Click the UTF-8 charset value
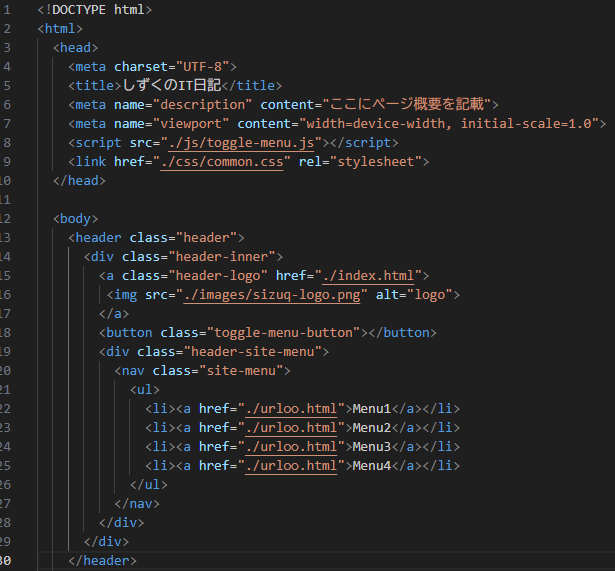 tap(203, 67)
